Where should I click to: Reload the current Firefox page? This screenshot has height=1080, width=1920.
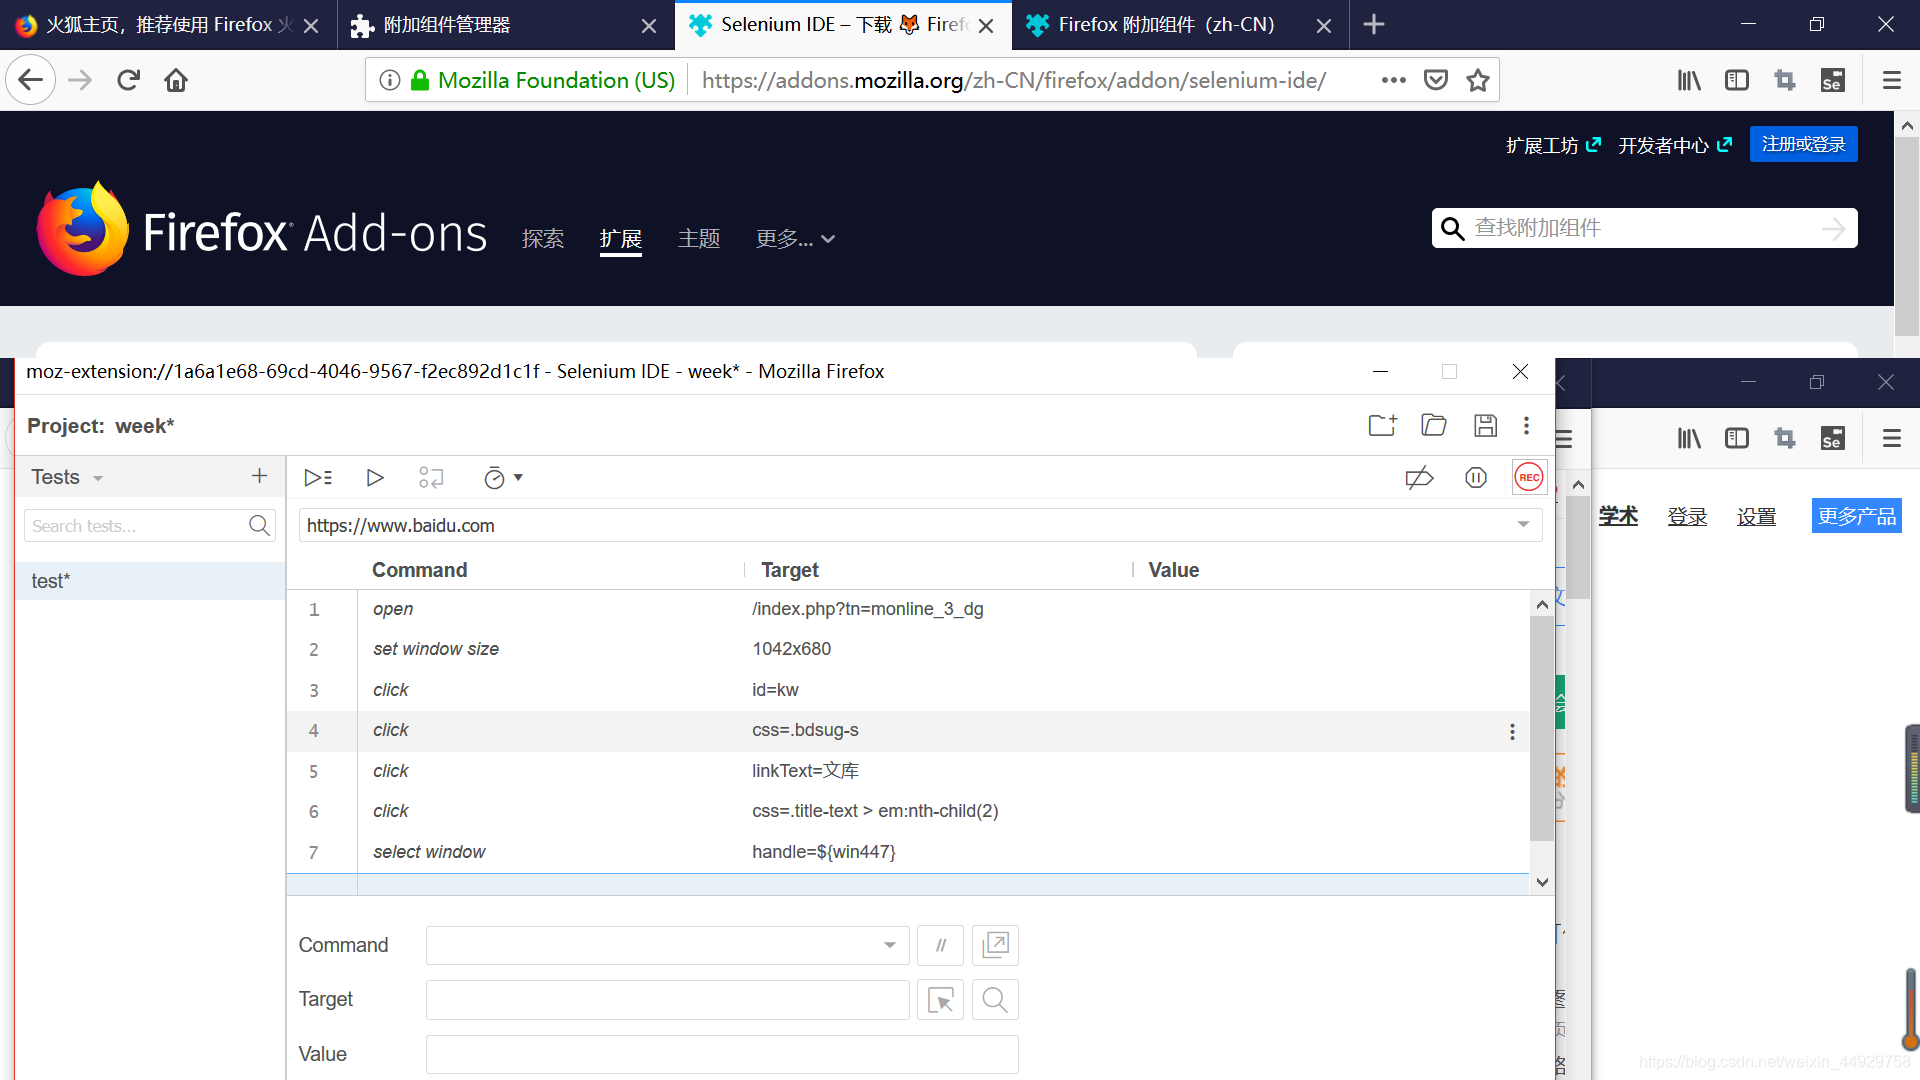(x=128, y=80)
